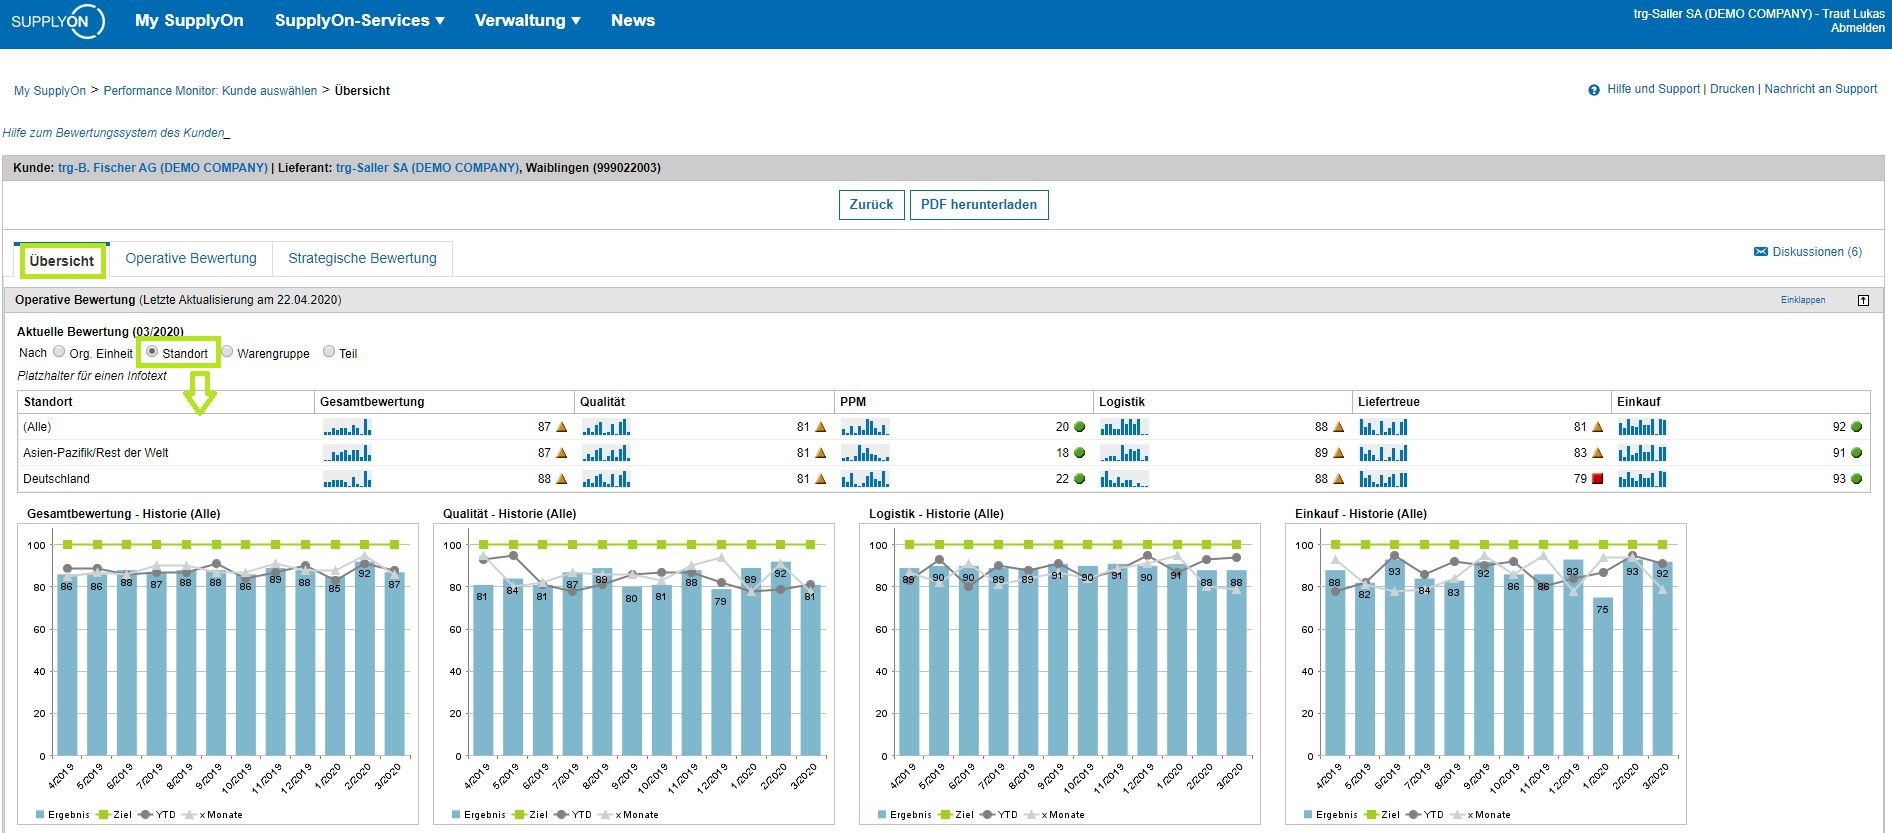
Task: Click x Monate legend in Einkauf chart
Action: [x=1482, y=815]
